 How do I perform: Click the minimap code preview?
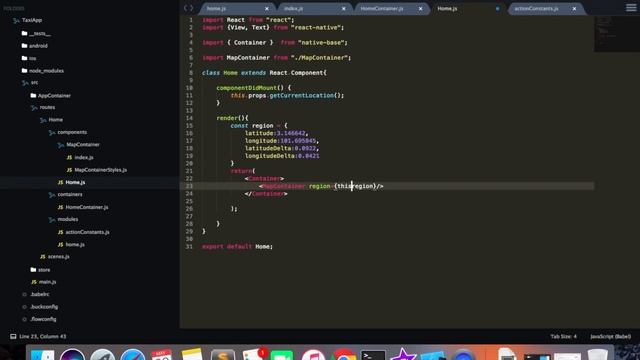tap(617, 34)
